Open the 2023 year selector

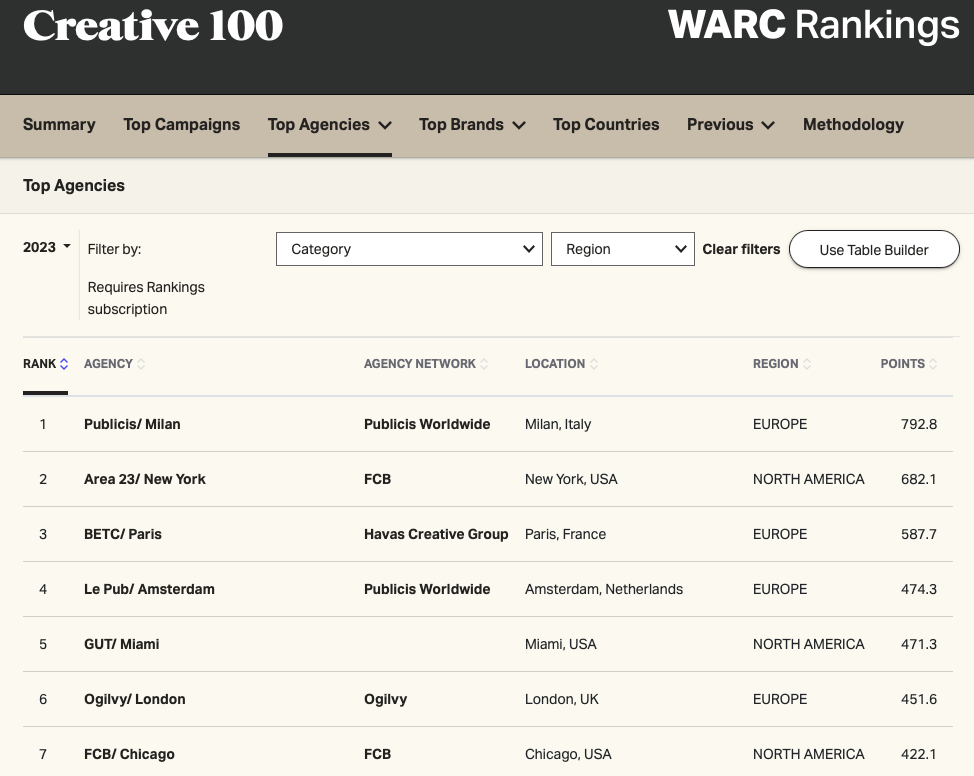point(47,247)
